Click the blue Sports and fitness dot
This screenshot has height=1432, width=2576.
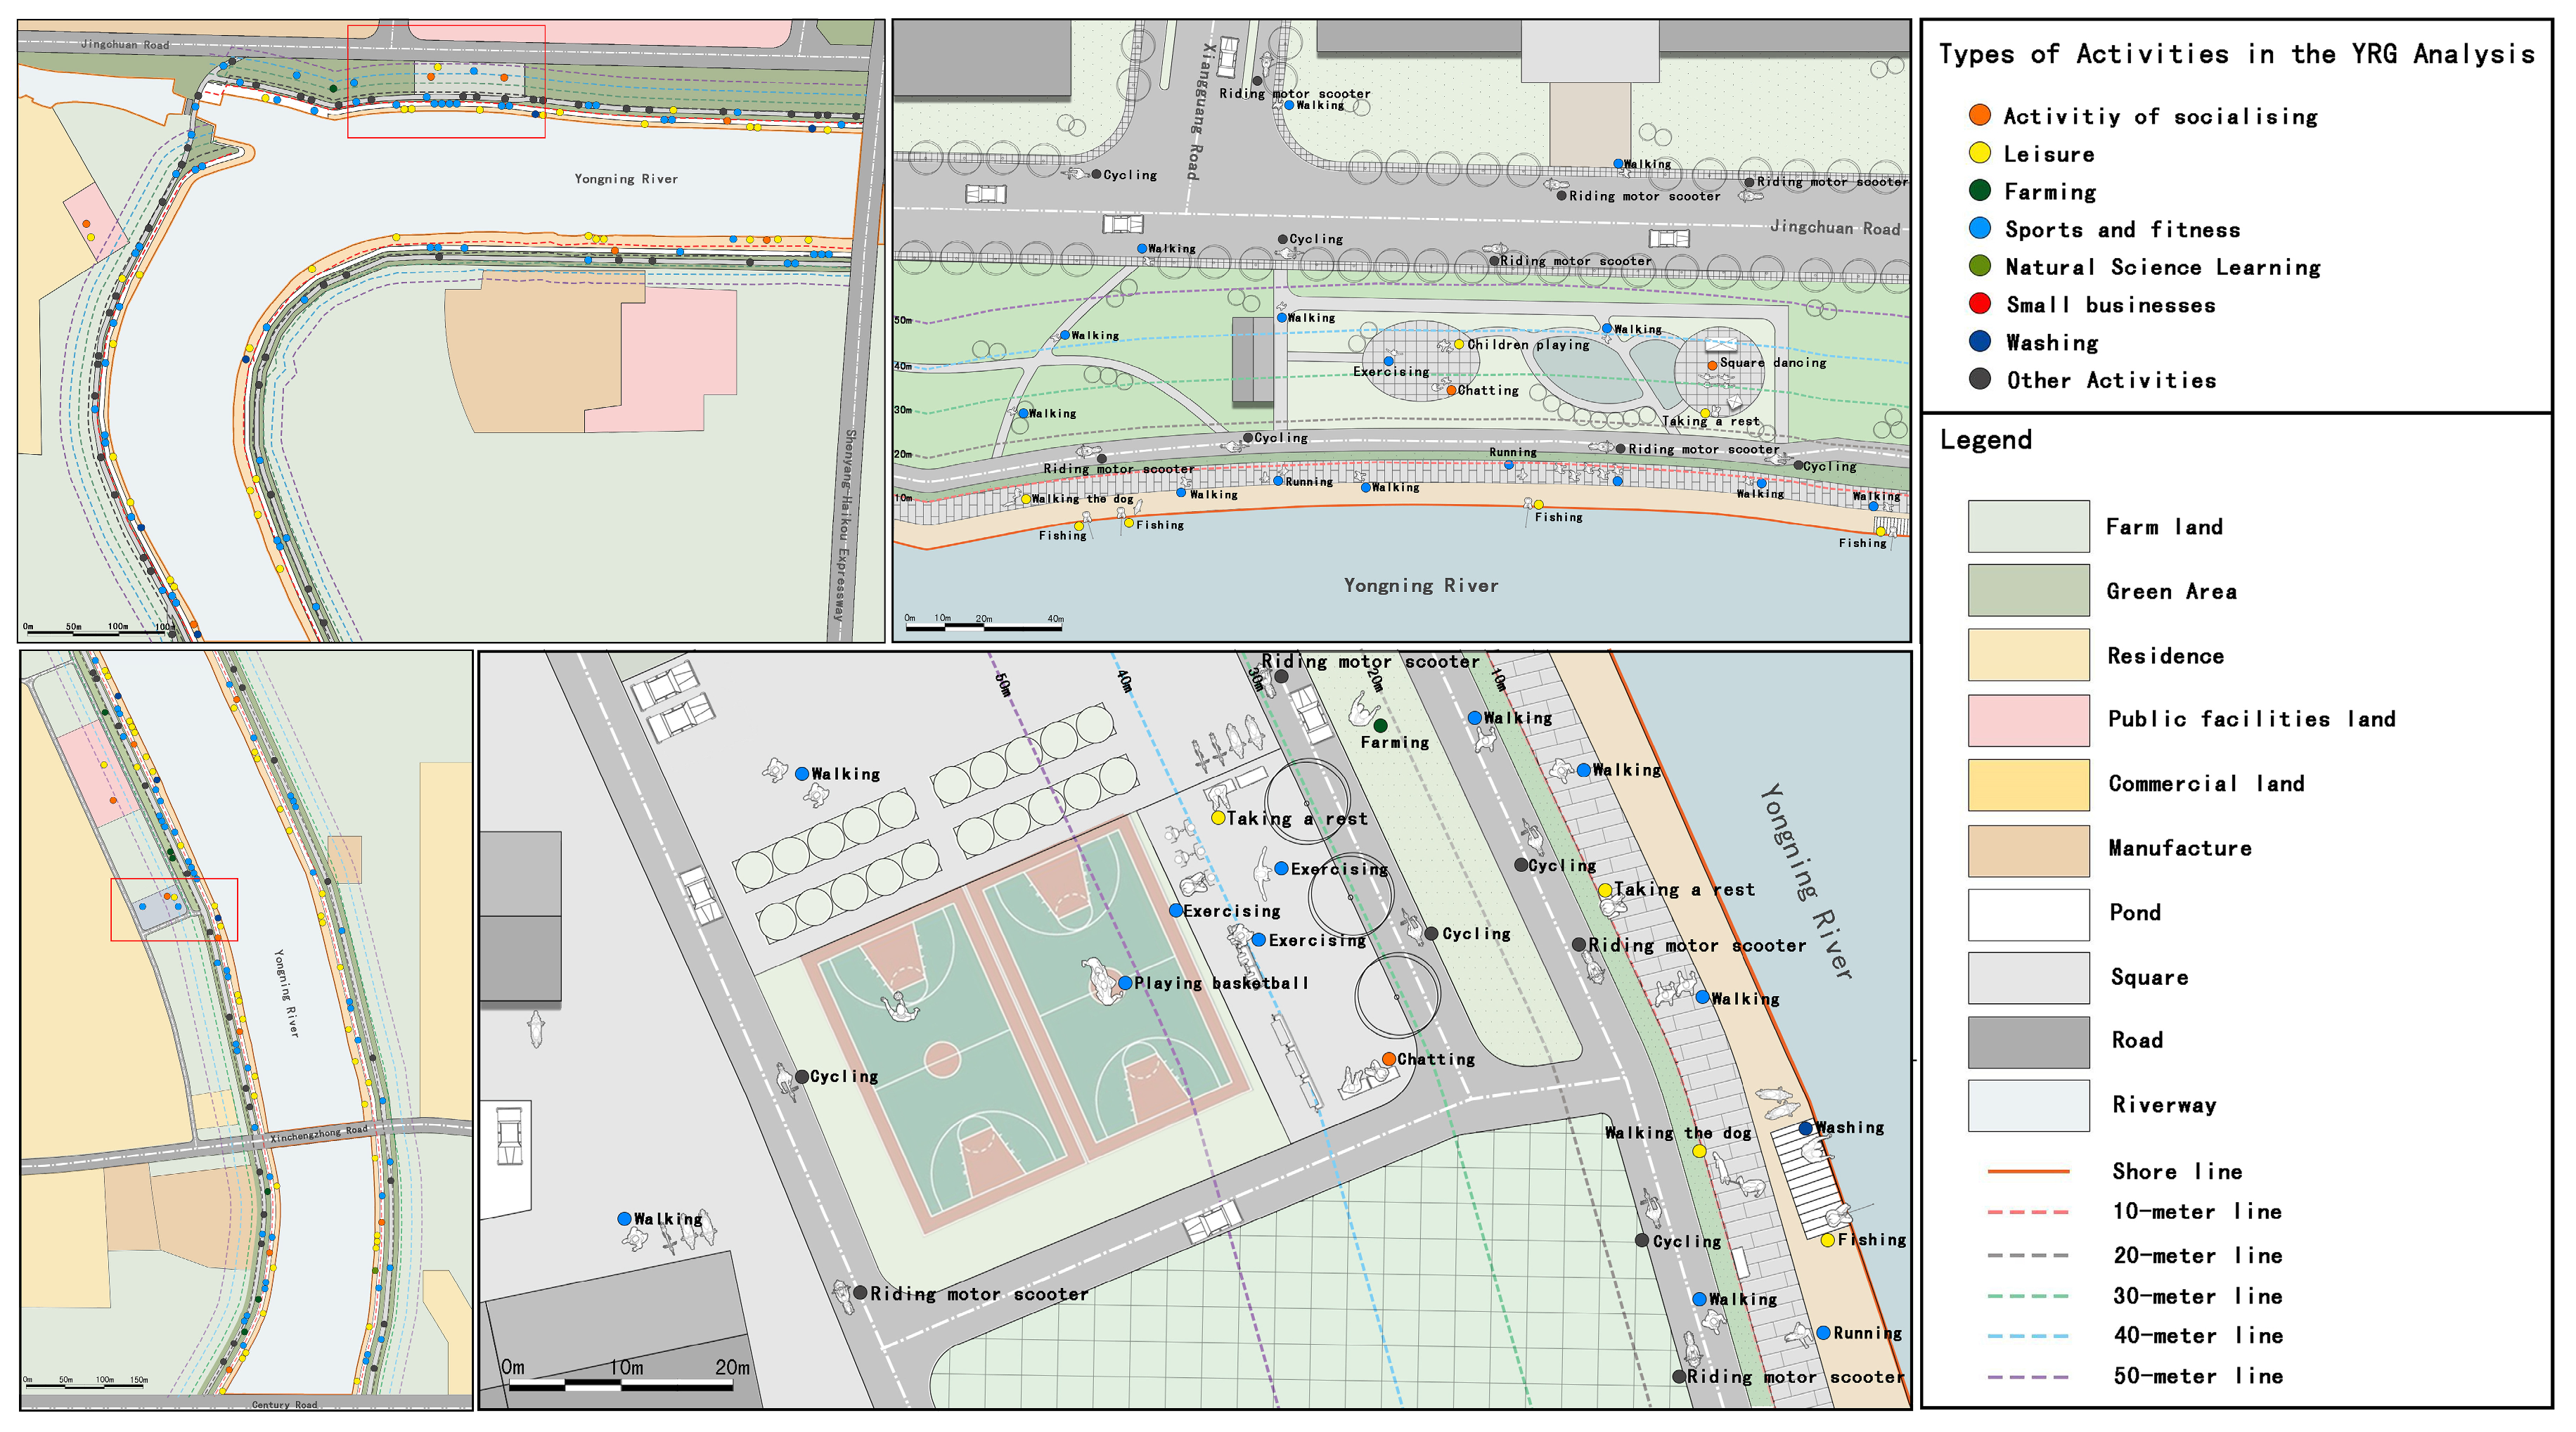pyautogui.click(x=1979, y=228)
